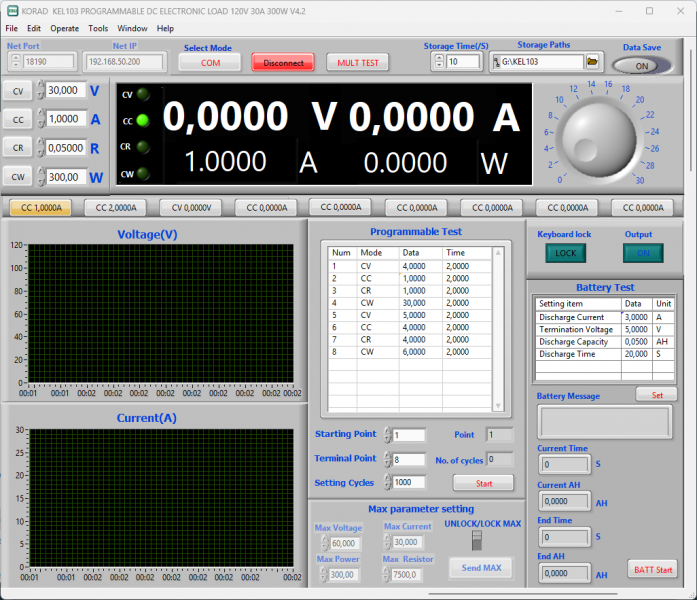Click the CW mode indicator LED

coord(143,173)
